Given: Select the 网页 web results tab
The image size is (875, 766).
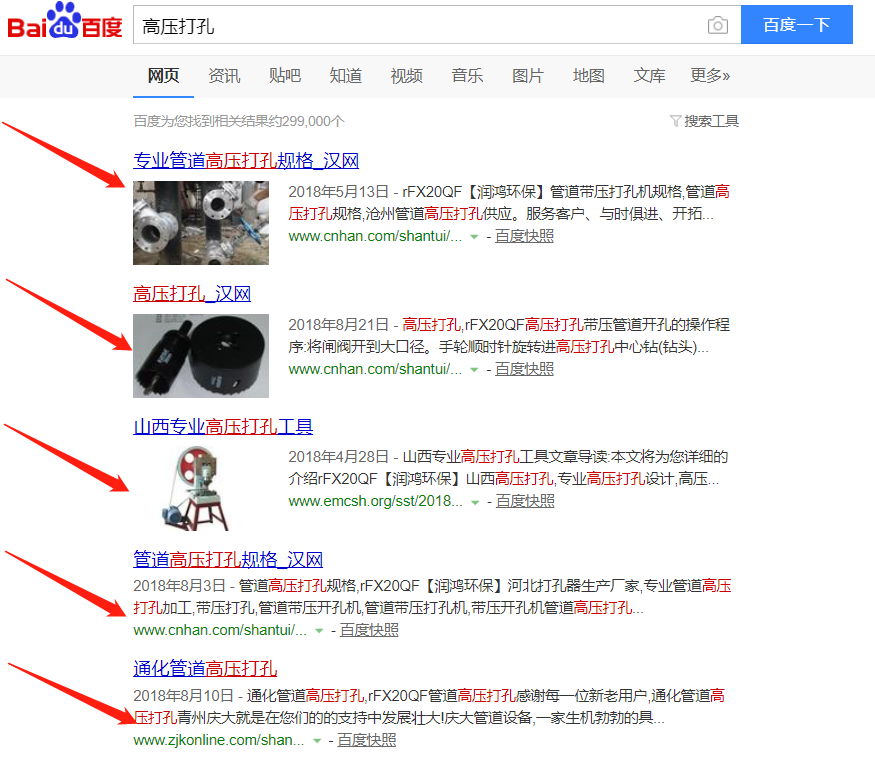Looking at the screenshot, I should click(x=163, y=75).
